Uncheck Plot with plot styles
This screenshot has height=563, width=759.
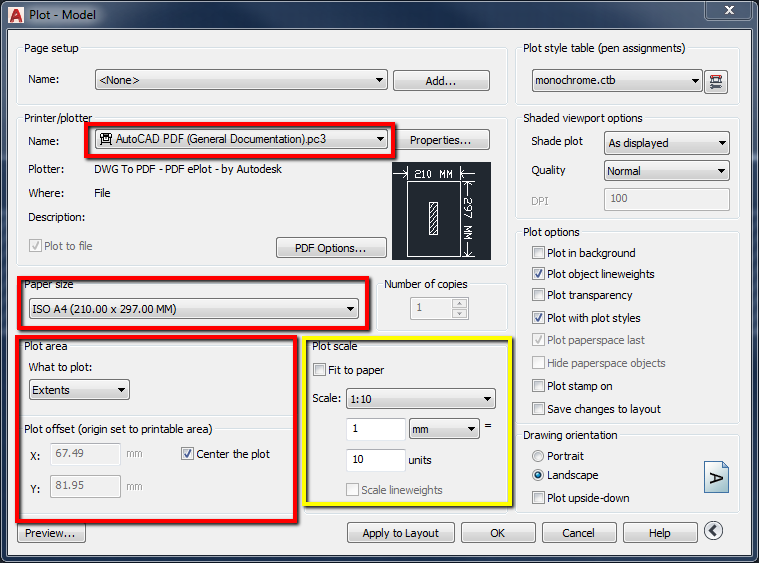[538, 318]
